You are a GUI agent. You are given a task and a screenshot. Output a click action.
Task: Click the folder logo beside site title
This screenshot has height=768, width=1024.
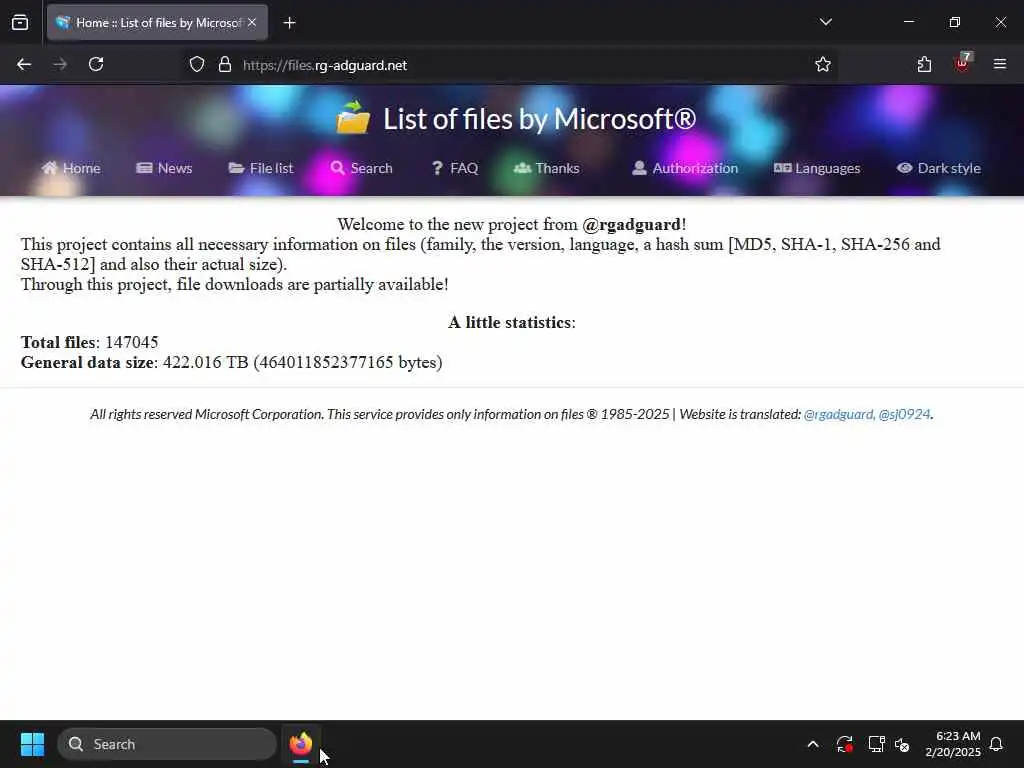[353, 118]
